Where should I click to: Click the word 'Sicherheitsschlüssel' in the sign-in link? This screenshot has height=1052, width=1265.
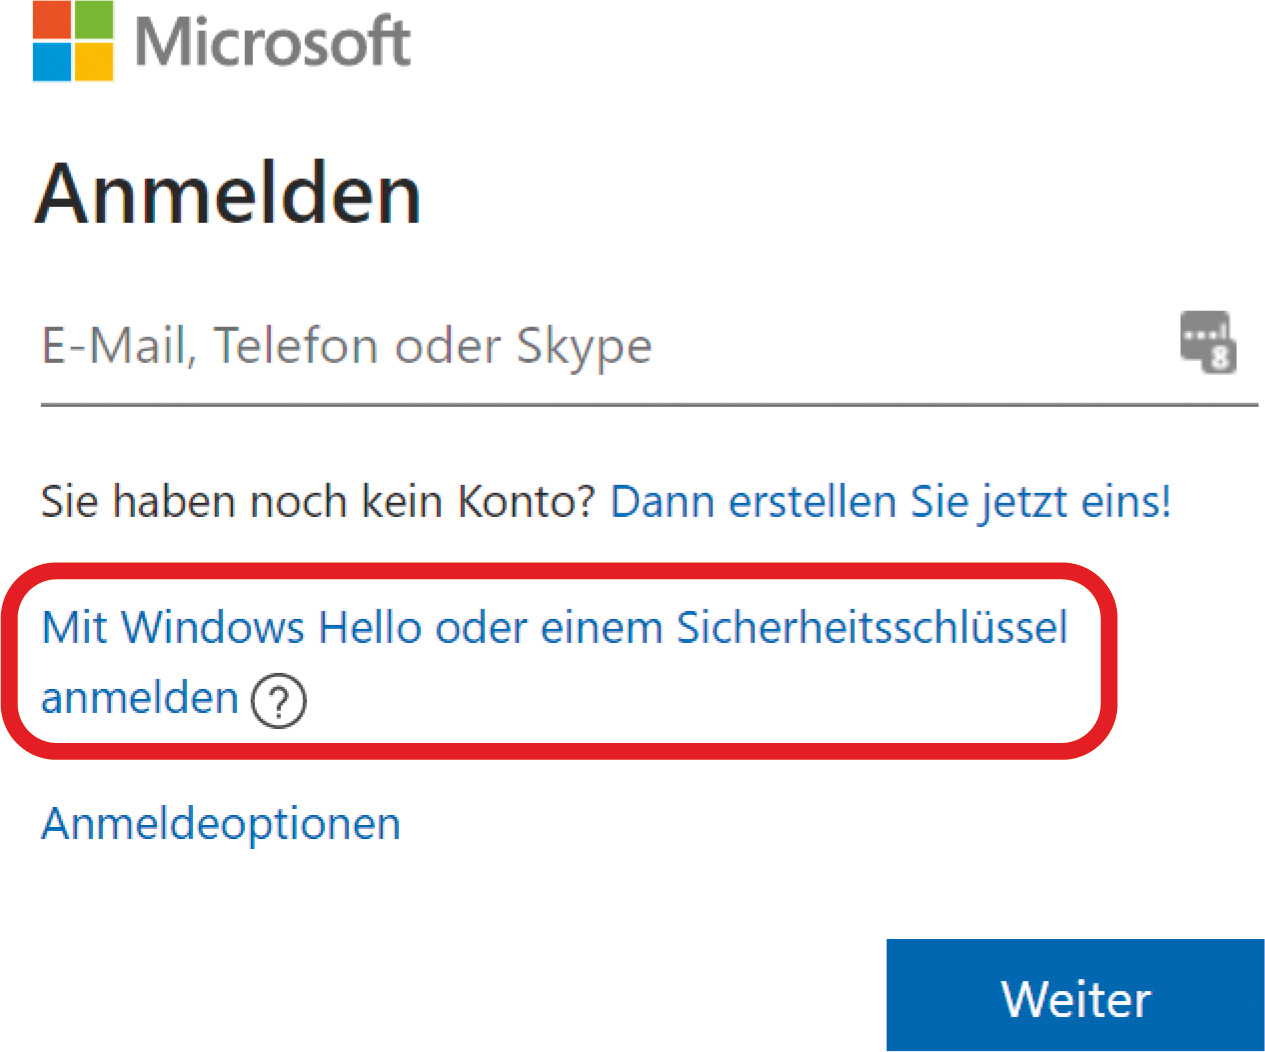point(872,628)
